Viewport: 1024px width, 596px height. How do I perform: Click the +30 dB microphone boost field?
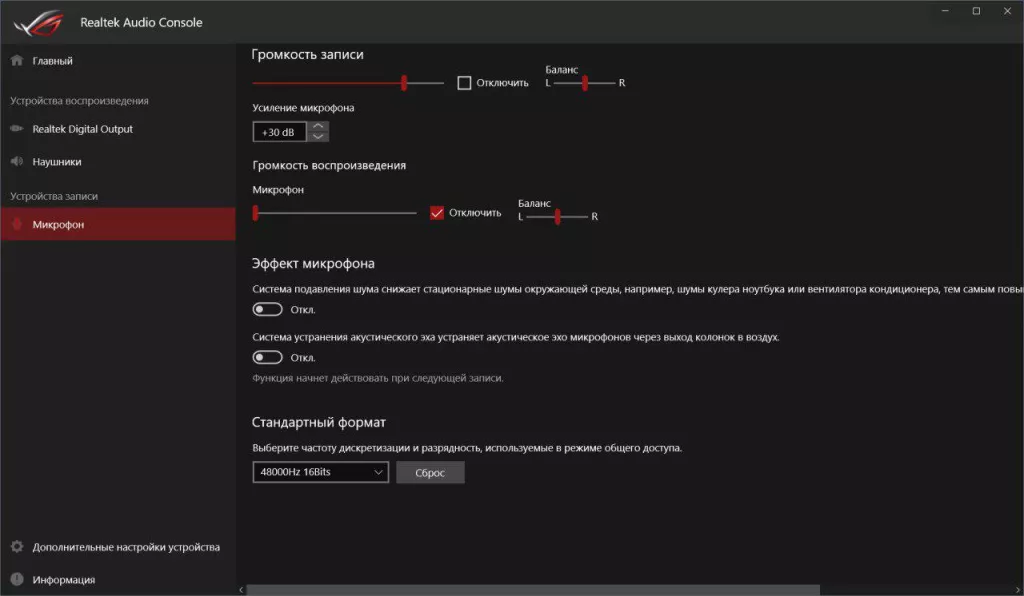pos(279,132)
